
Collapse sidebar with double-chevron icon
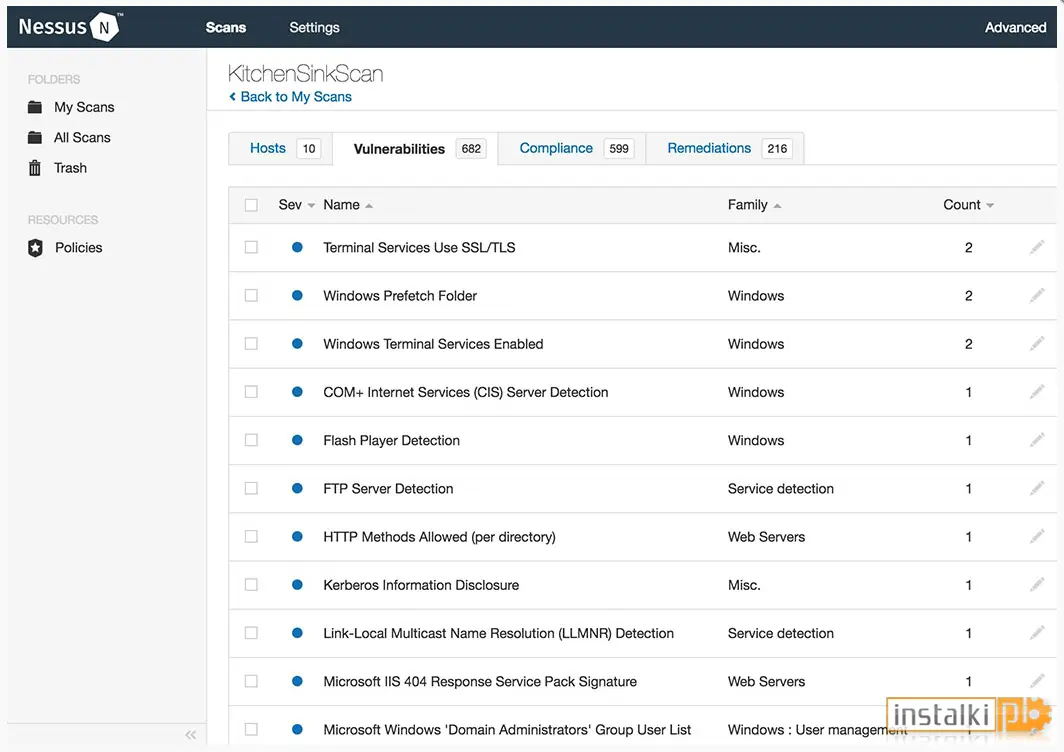pyautogui.click(x=191, y=735)
